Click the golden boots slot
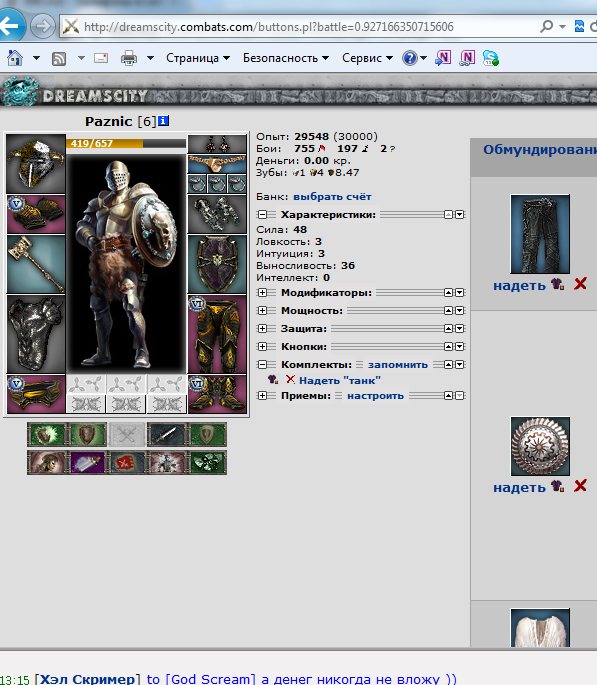The width and height of the screenshot is (597, 685). pyautogui.click(x=217, y=394)
